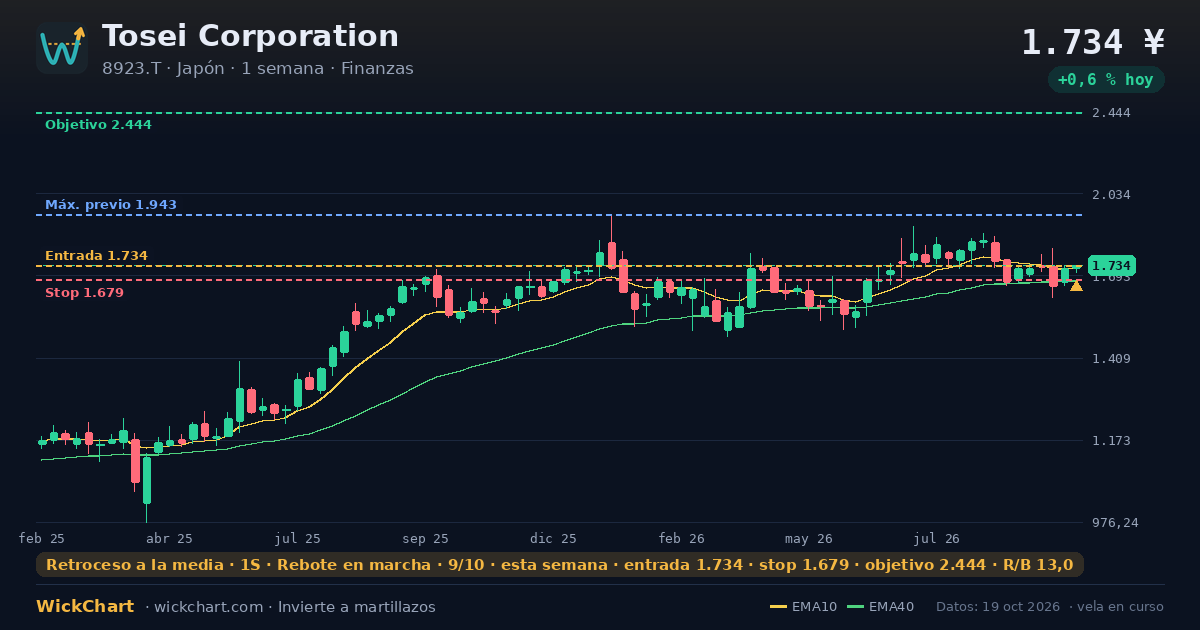Click the 'abr 25' date on the time axis

click(170, 539)
